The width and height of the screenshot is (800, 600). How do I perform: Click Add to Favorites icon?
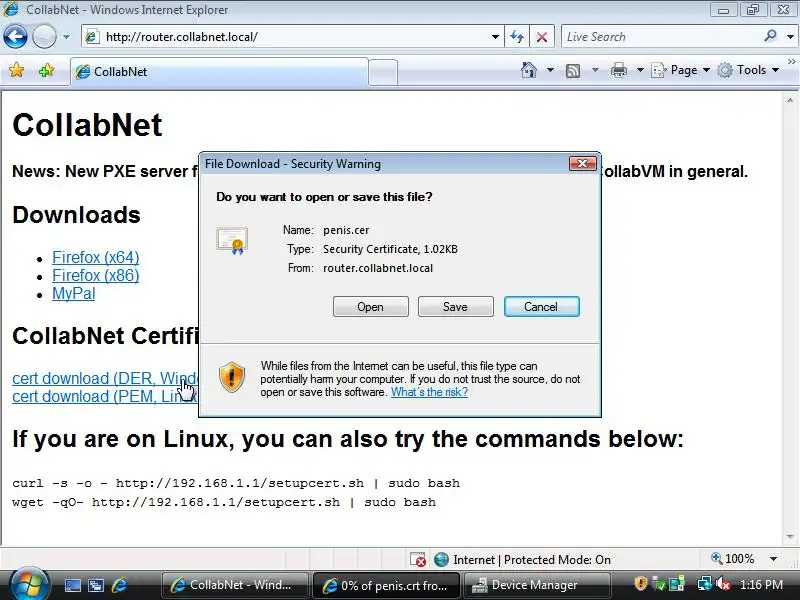[x=46, y=70]
